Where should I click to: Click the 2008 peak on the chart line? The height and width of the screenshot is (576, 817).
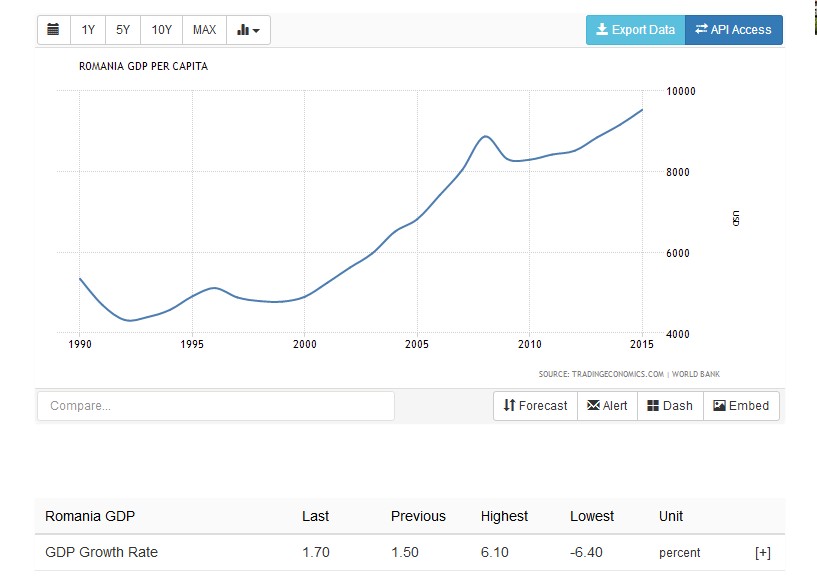[485, 136]
